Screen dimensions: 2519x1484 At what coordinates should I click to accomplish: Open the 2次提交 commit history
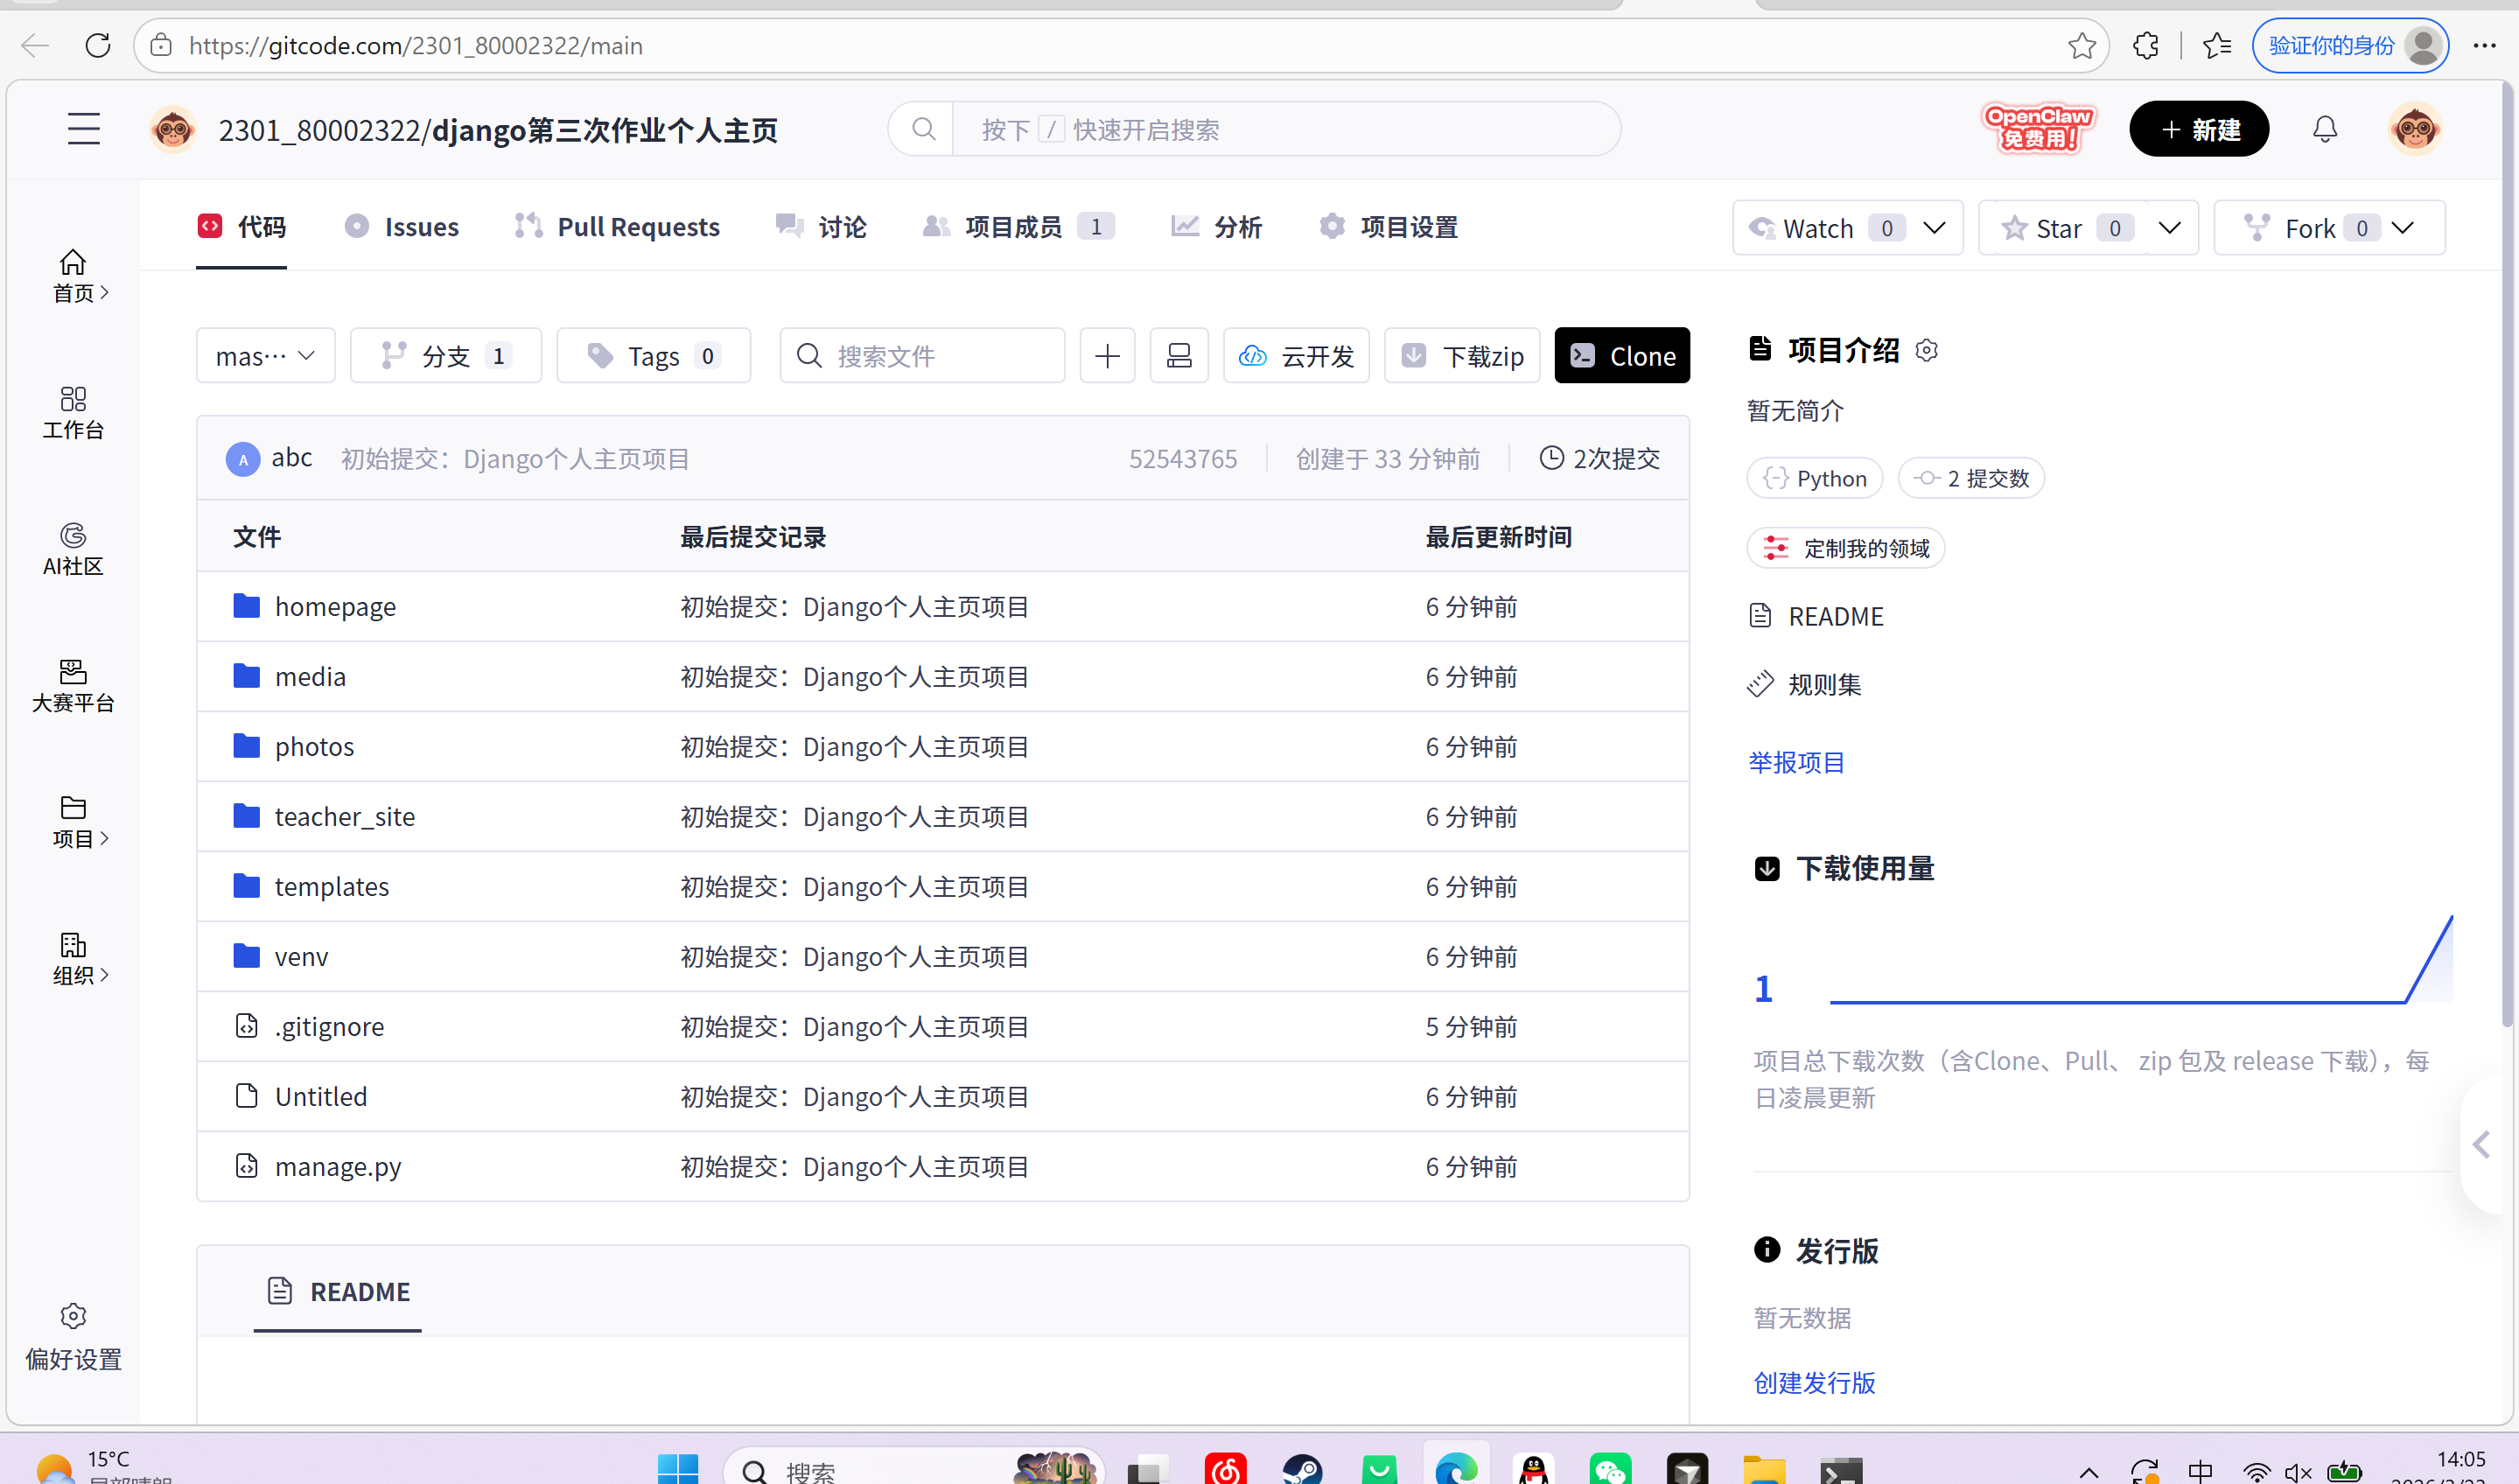click(1600, 459)
